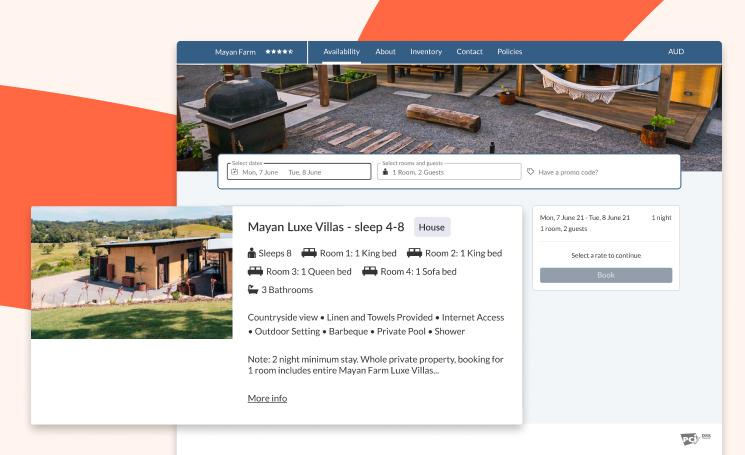Open the AUD currency selector

tap(676, 52)
